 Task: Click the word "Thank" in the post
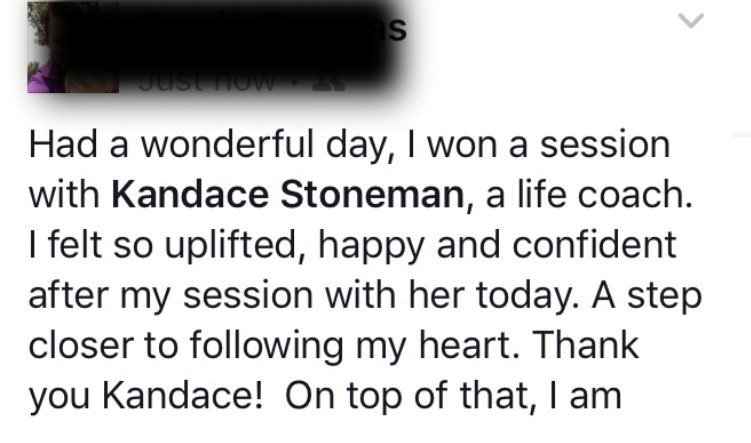(x=585, y=344)
